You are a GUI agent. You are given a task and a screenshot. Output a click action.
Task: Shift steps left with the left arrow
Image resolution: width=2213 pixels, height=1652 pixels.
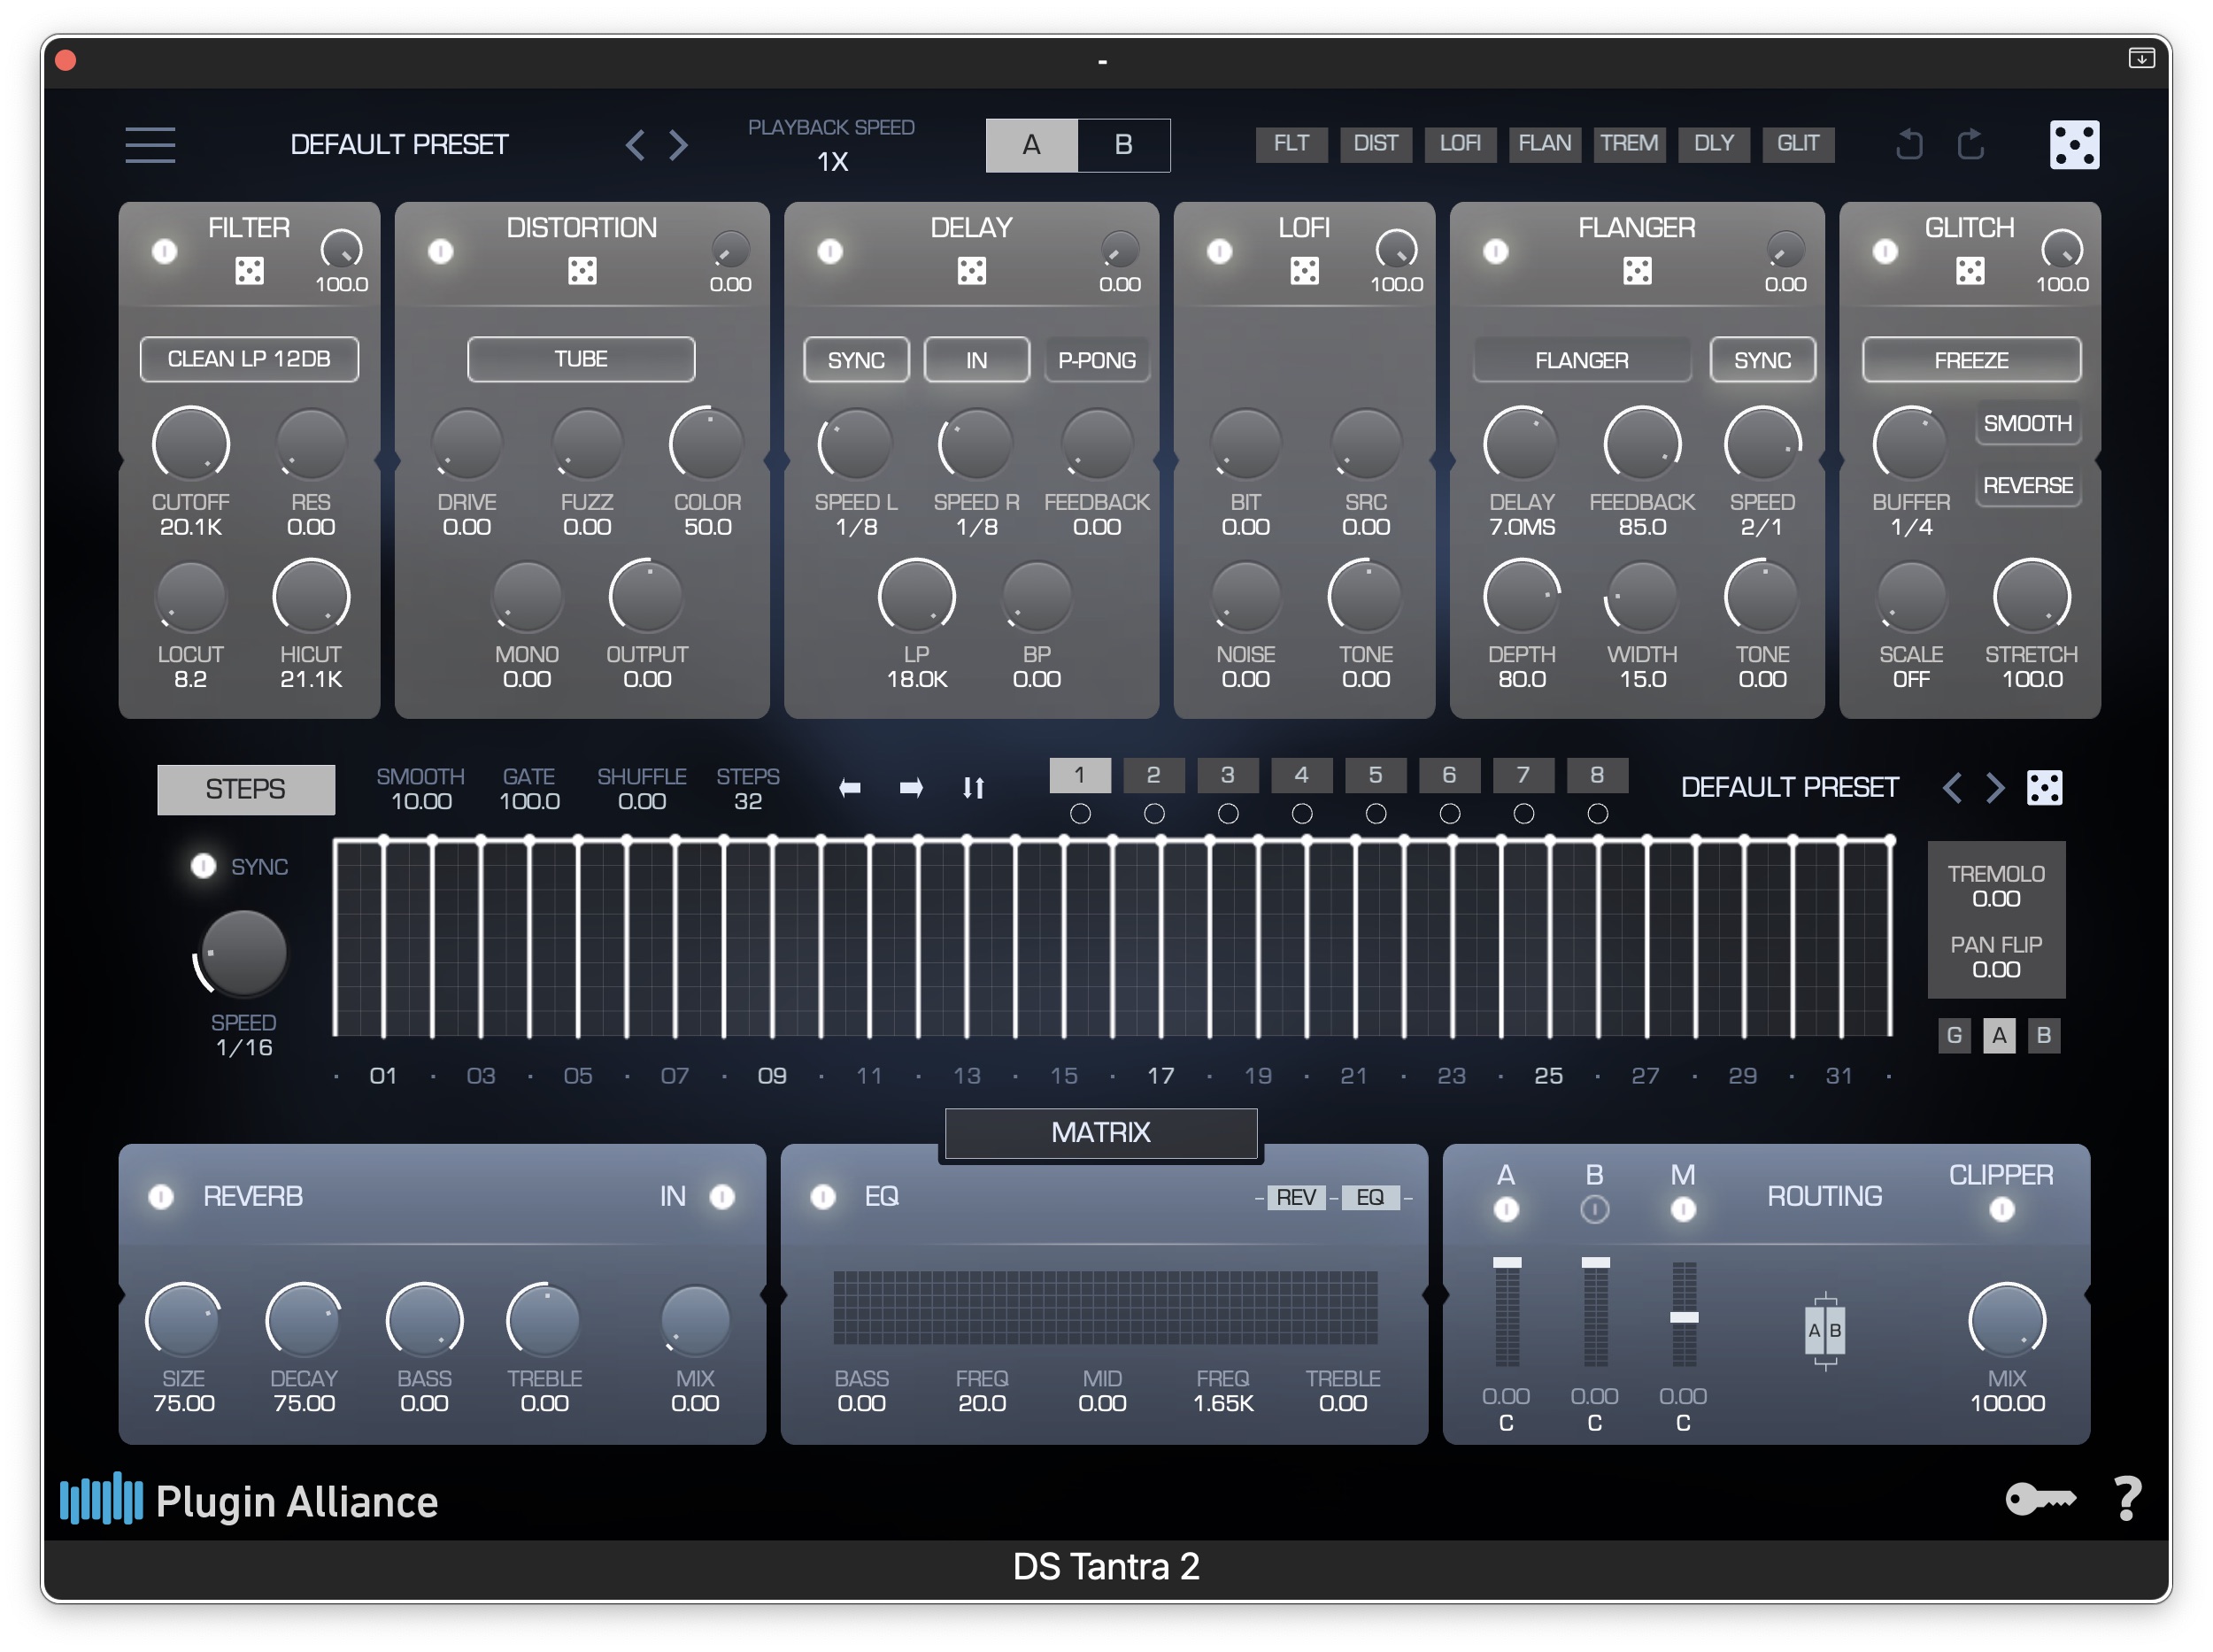point(849,788)
